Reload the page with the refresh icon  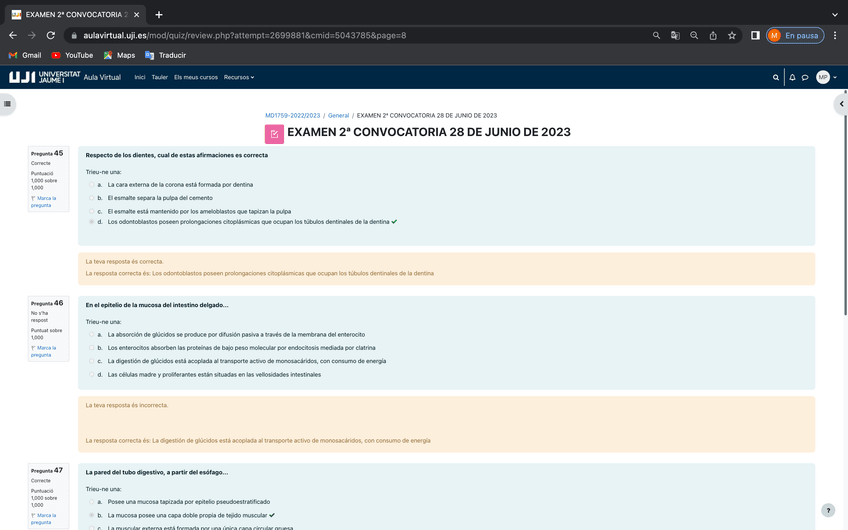[51, 35]
